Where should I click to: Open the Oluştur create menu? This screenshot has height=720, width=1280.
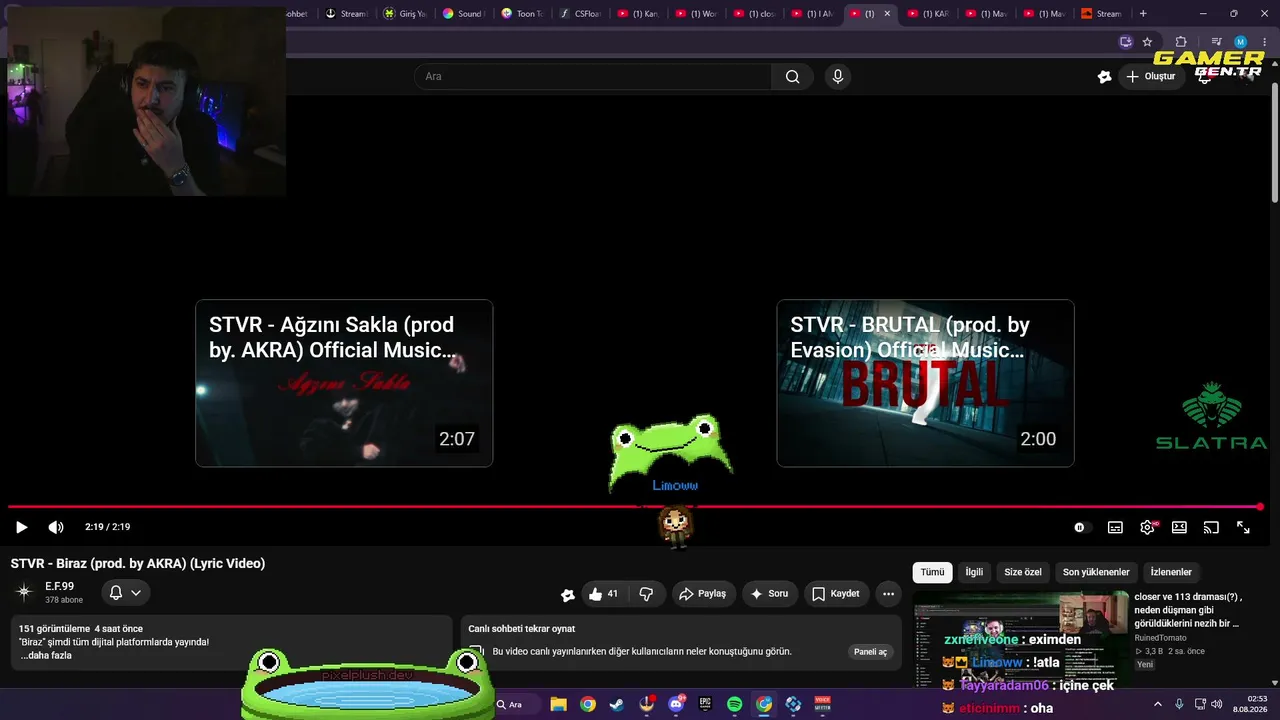[x=1150, y=77]
